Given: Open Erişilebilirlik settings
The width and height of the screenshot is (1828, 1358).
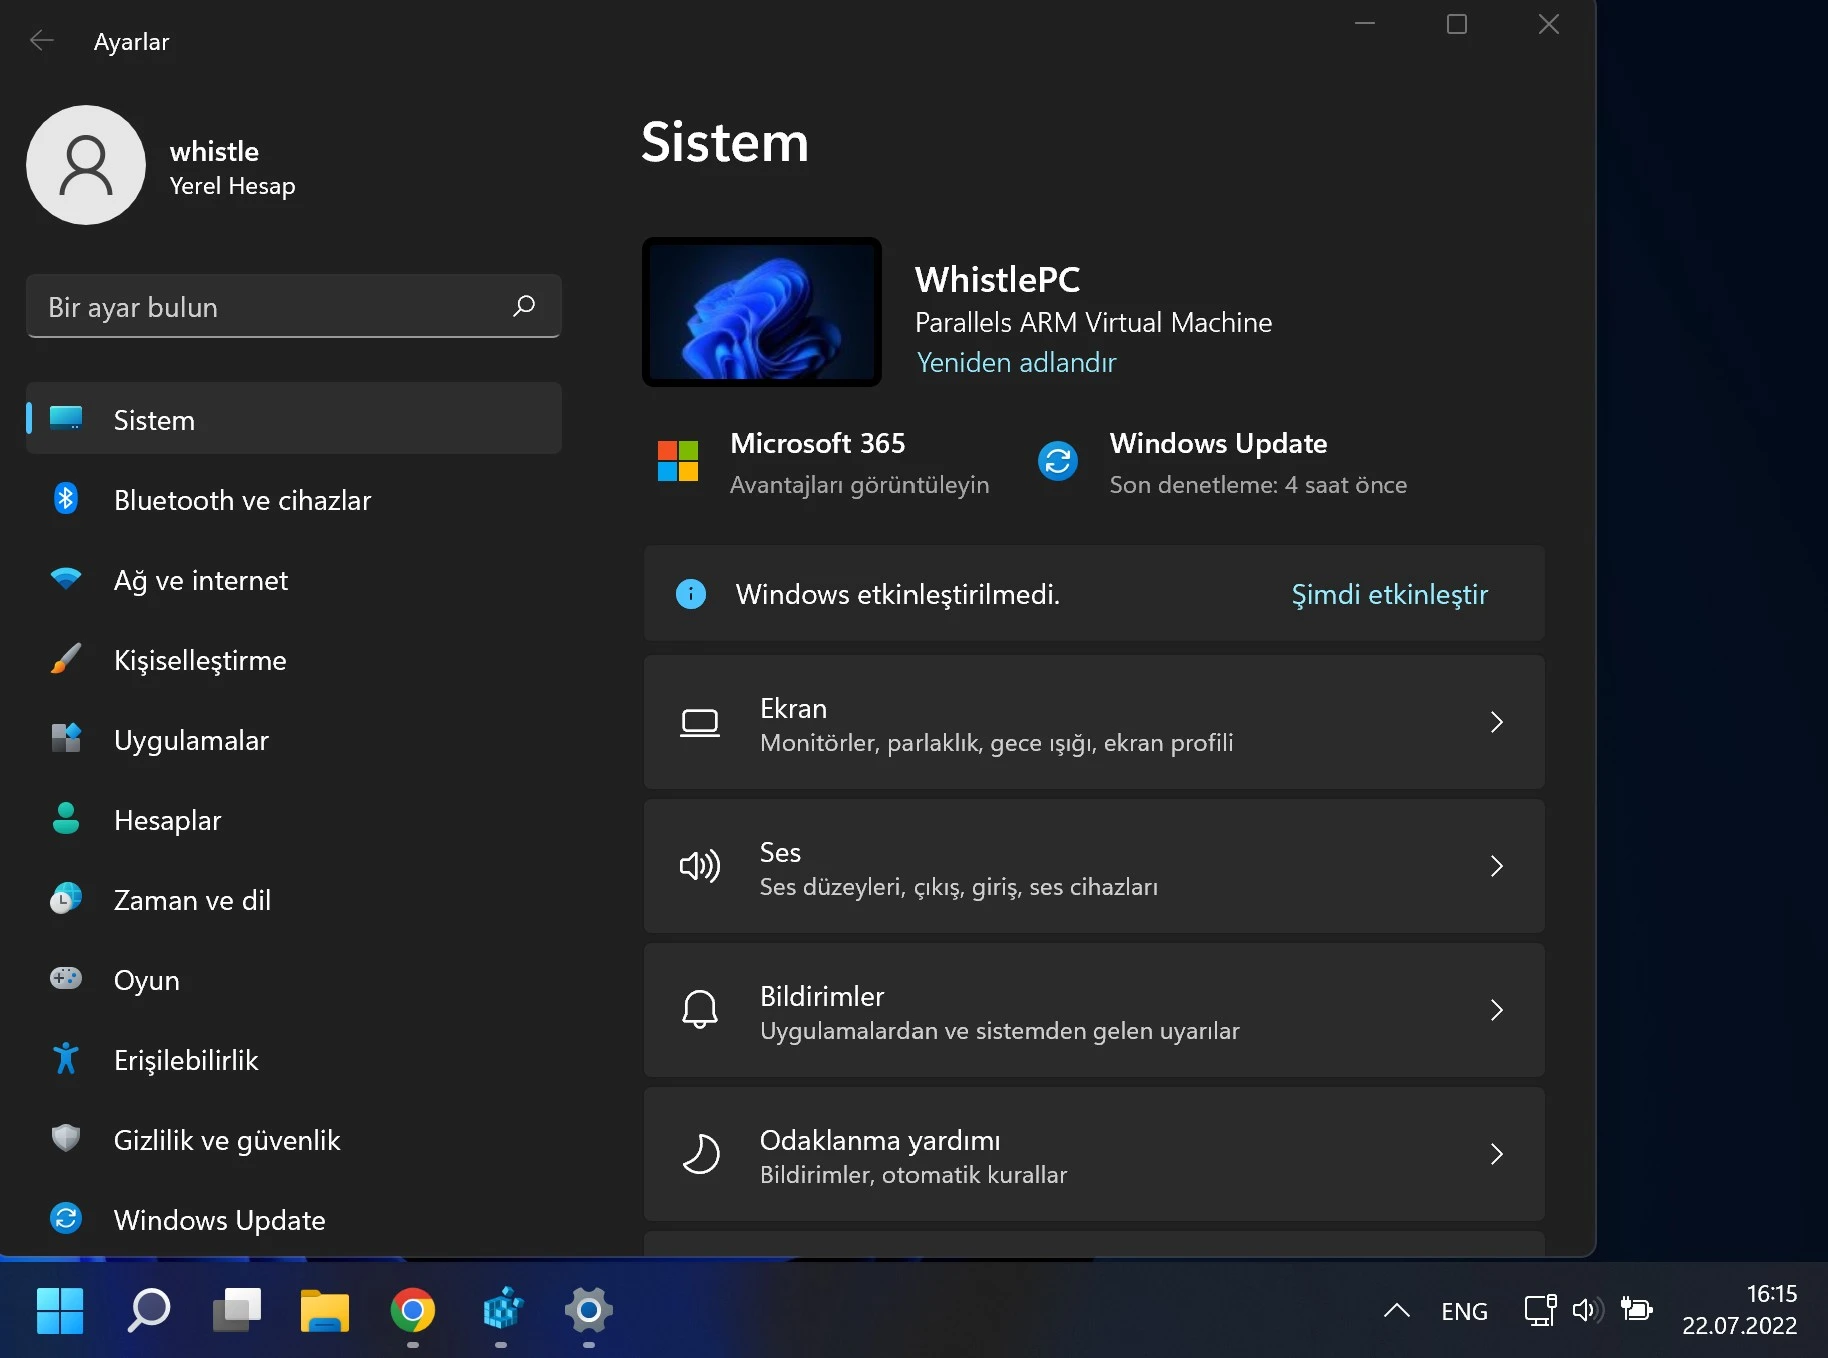Looking at the screenshot, I should pos(294,1059).
